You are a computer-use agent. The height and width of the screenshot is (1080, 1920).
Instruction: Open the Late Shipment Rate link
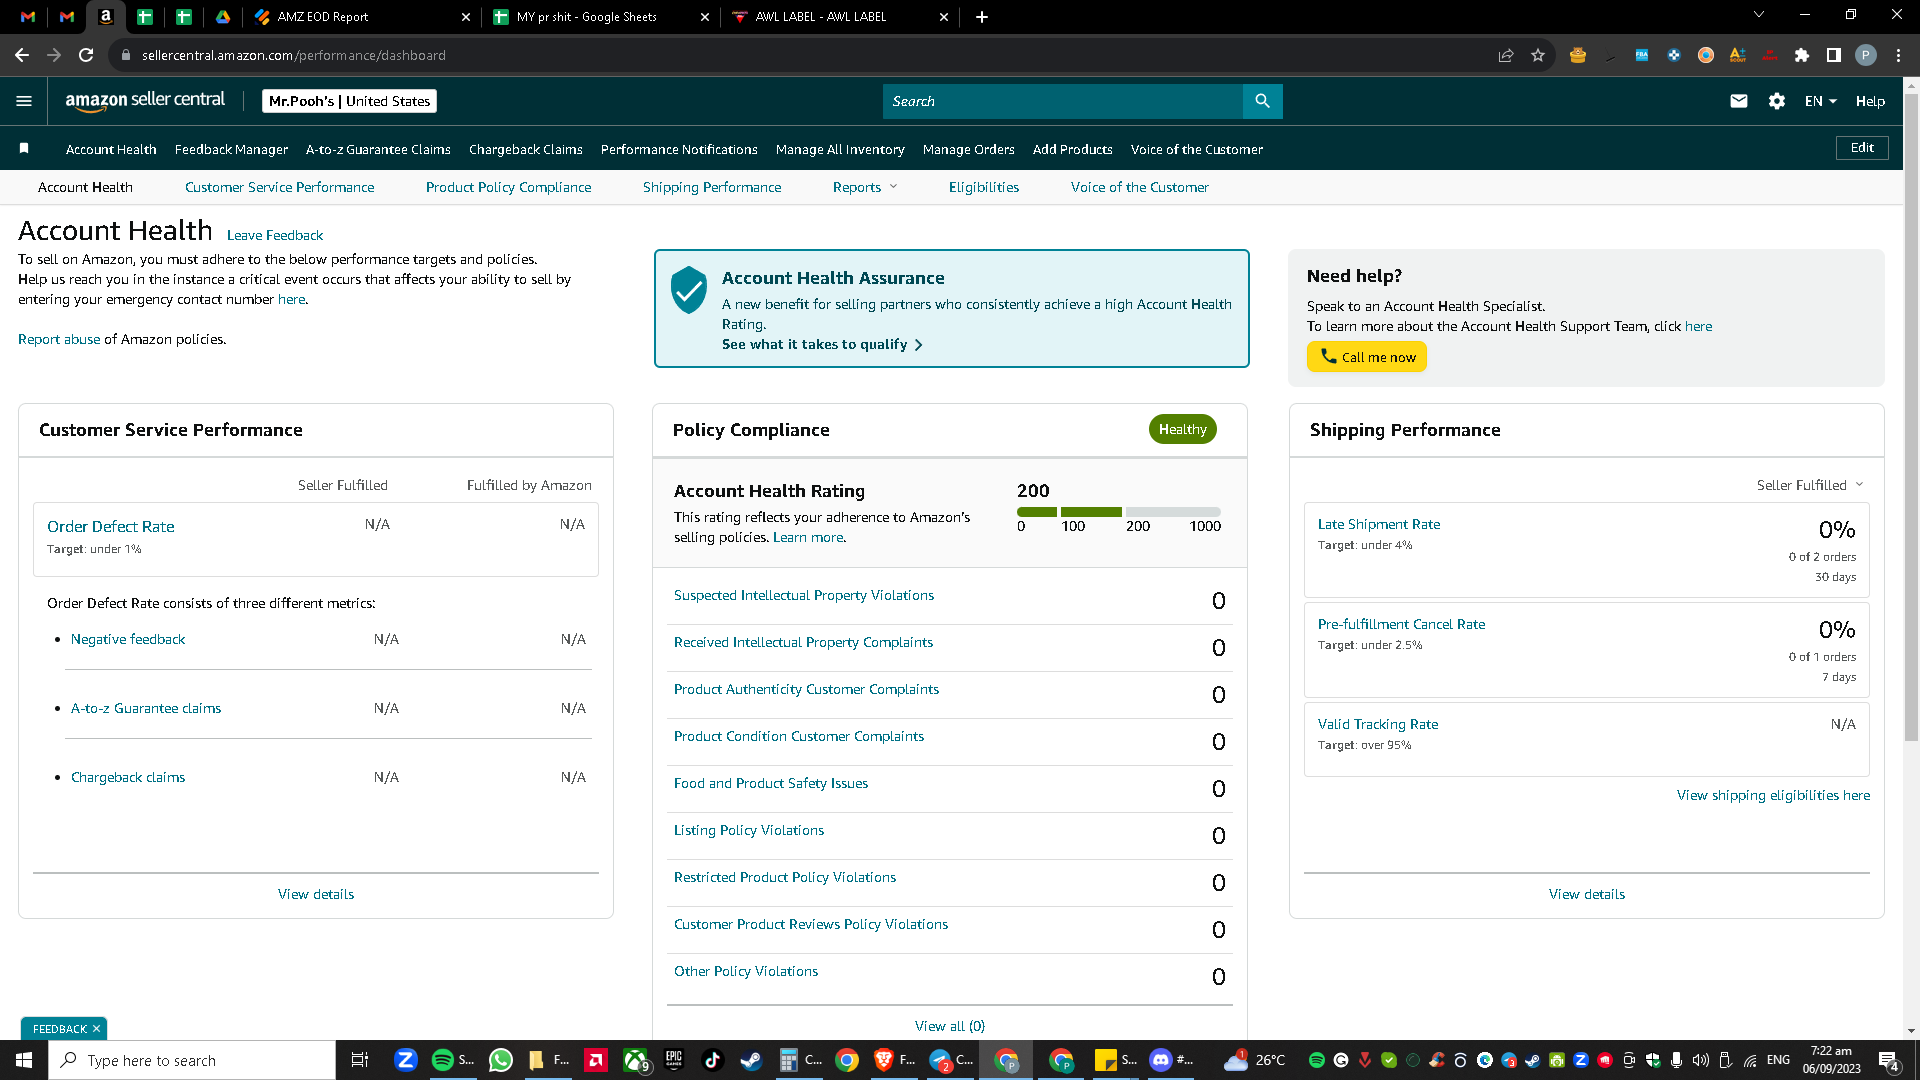pyautogui.click(x=1379, y=524)
